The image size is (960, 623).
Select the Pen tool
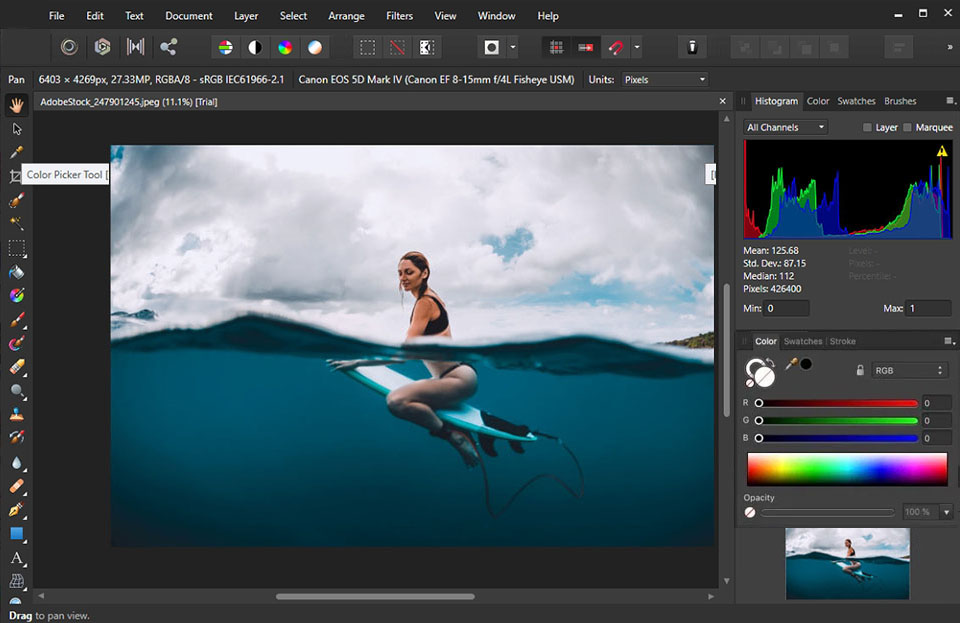click(x=17, y=510)
